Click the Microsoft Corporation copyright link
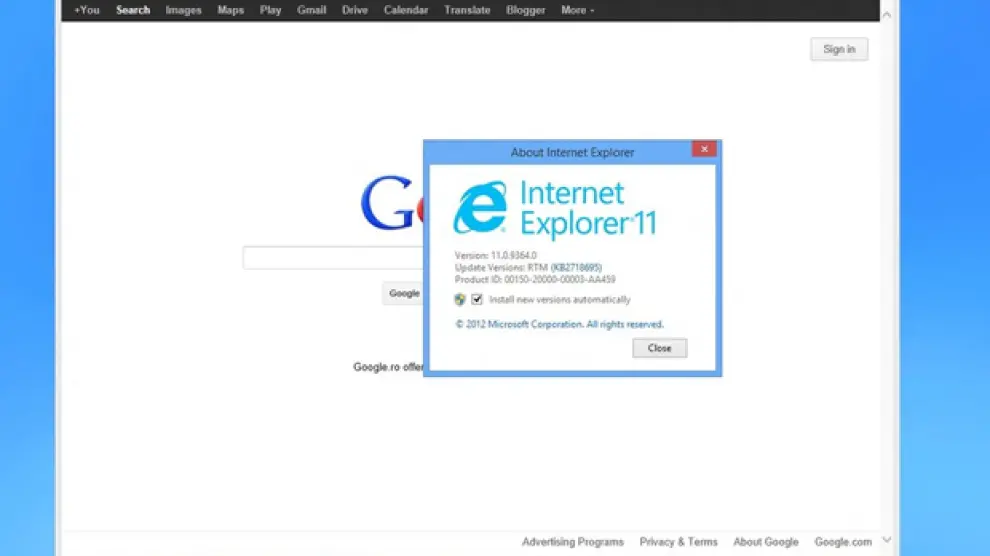 point(559,324)
